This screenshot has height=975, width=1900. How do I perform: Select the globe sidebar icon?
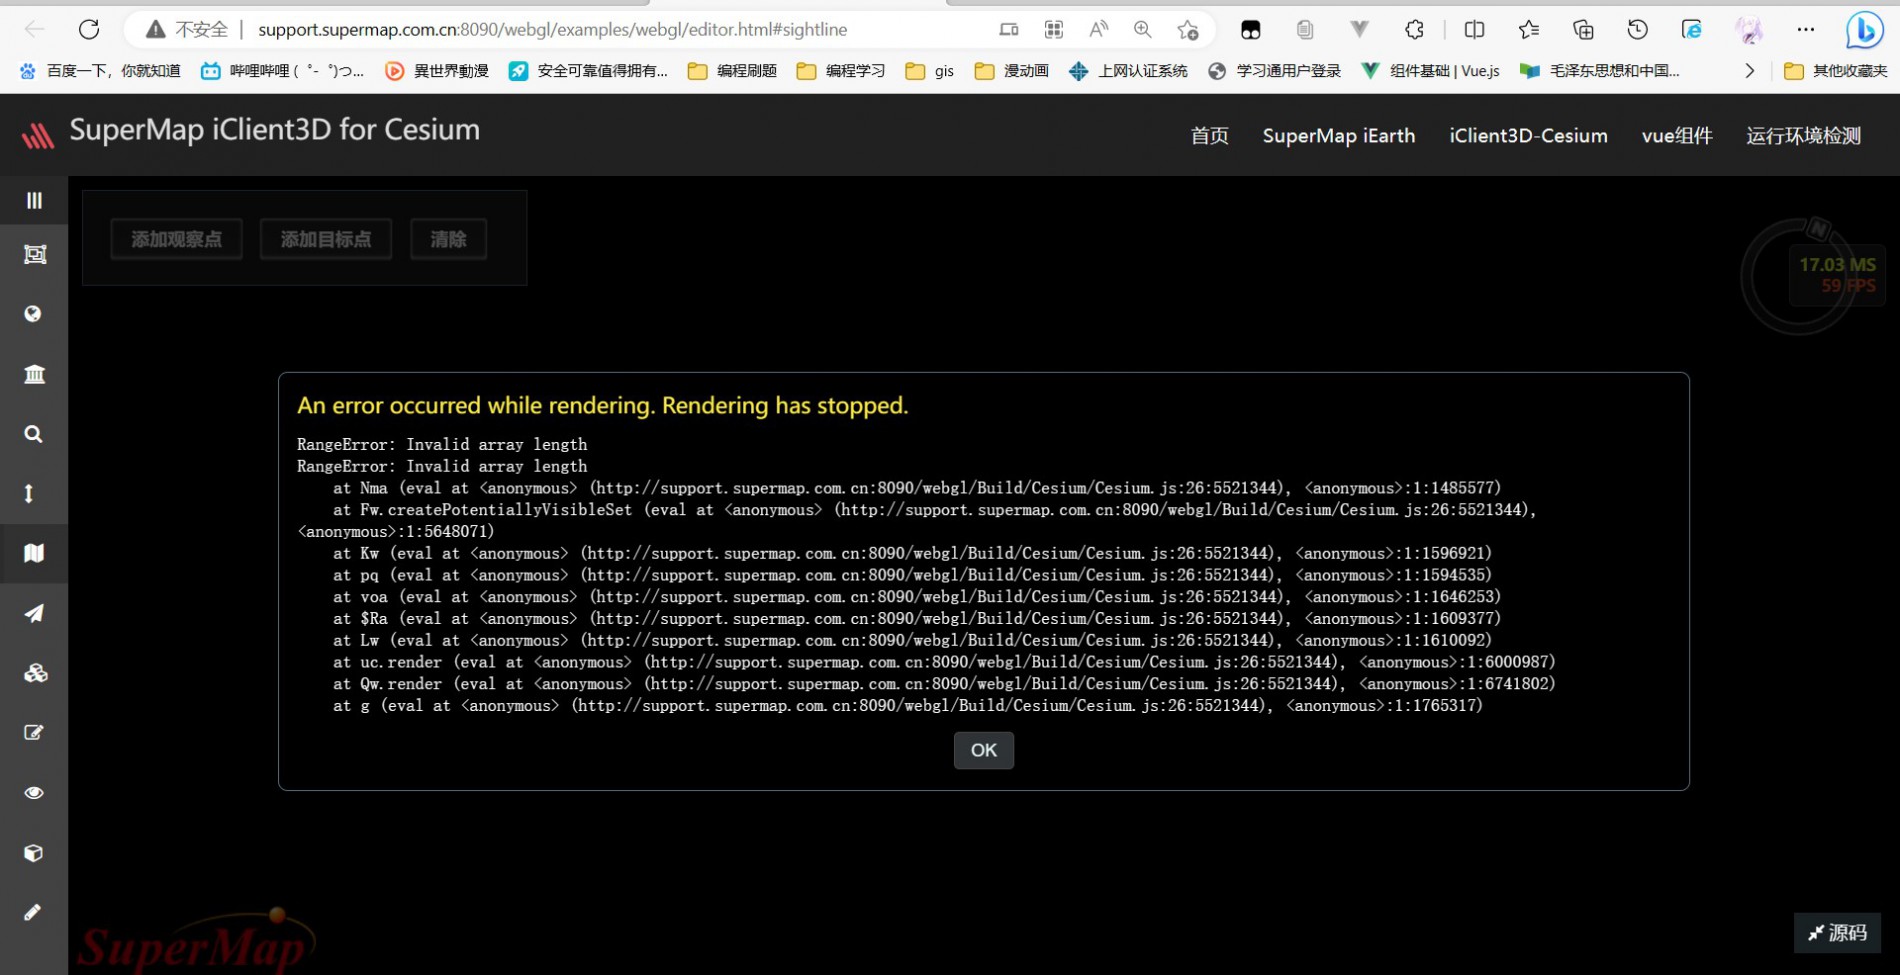click(x=33, y=314)
